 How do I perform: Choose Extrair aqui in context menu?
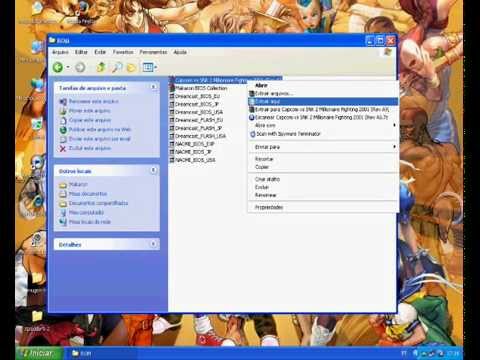pyautogui.click(x=323, y=101)
